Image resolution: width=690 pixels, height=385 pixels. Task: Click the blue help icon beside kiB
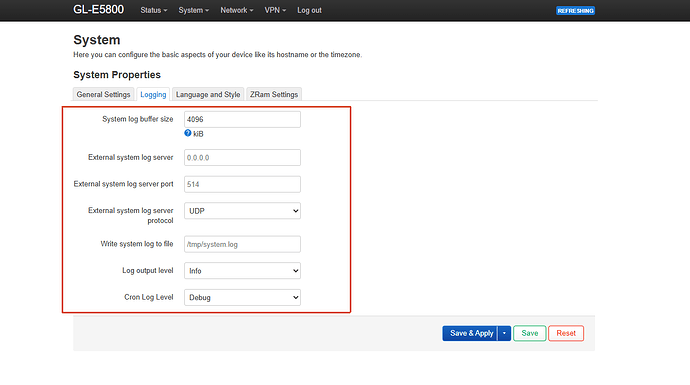[187, 133]
